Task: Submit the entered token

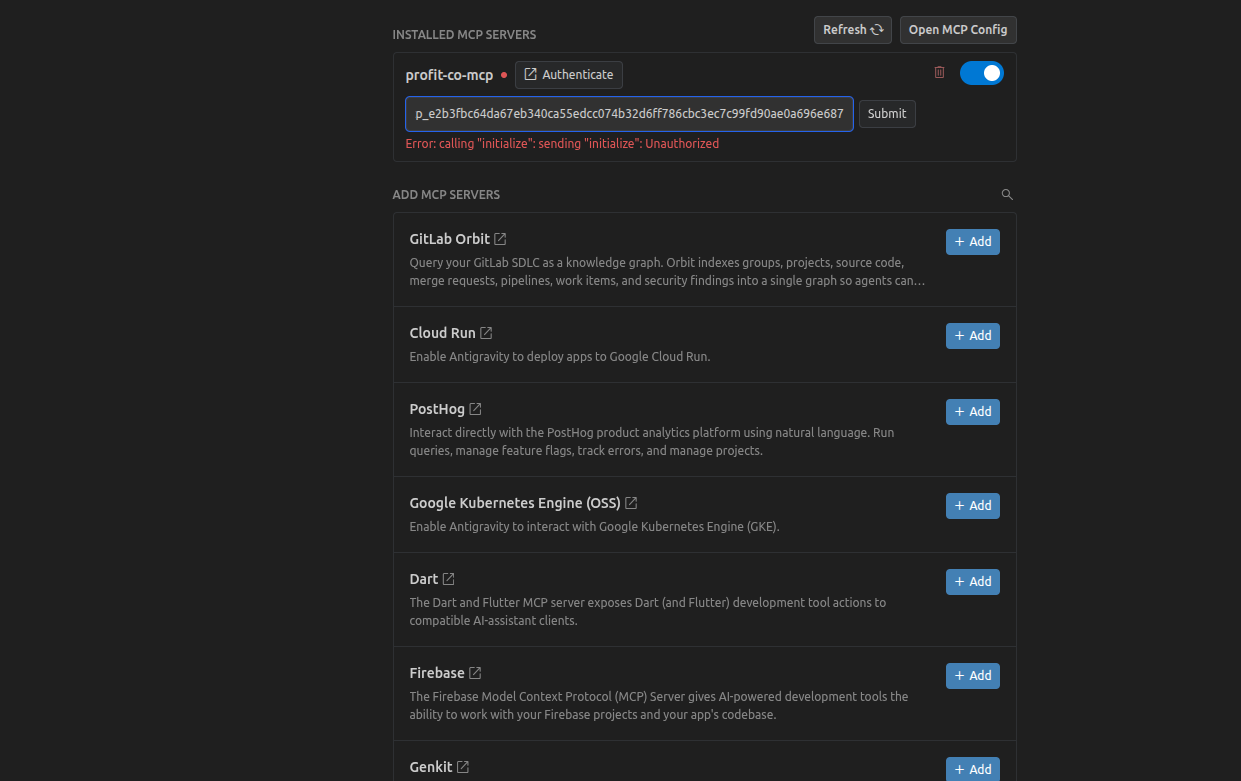Action: [x=887, y=114]
